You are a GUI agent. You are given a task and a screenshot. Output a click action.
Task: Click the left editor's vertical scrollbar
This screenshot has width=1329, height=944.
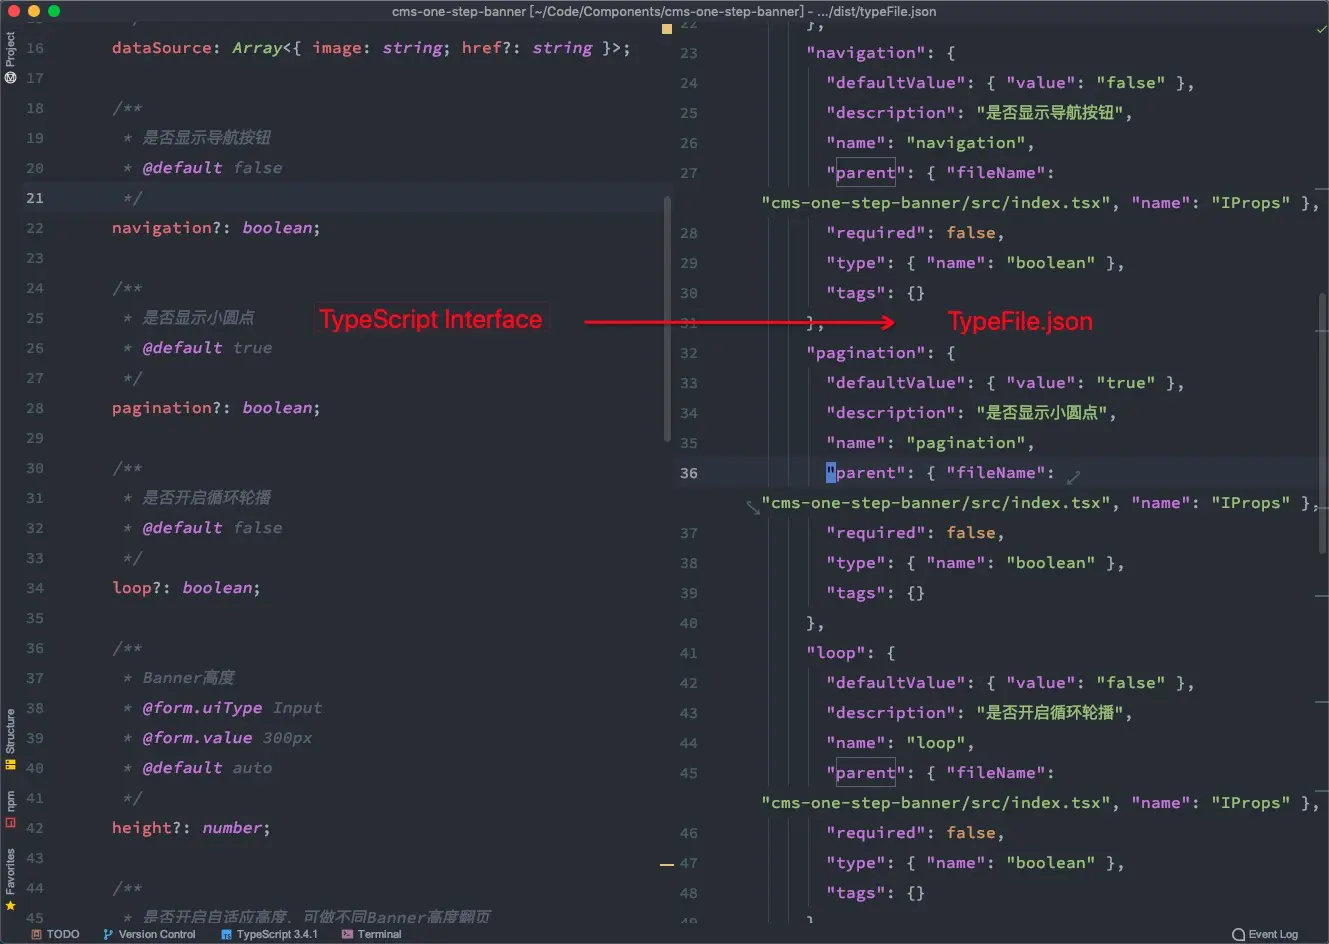667,318
